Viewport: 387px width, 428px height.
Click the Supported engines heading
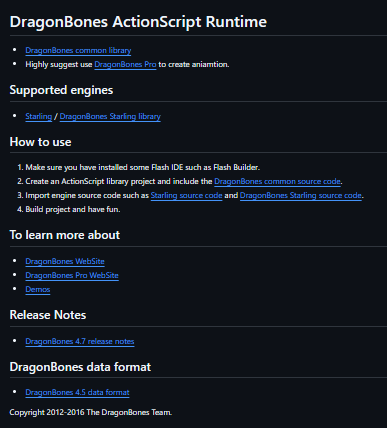pyautogui.click(x=61, y=90)
